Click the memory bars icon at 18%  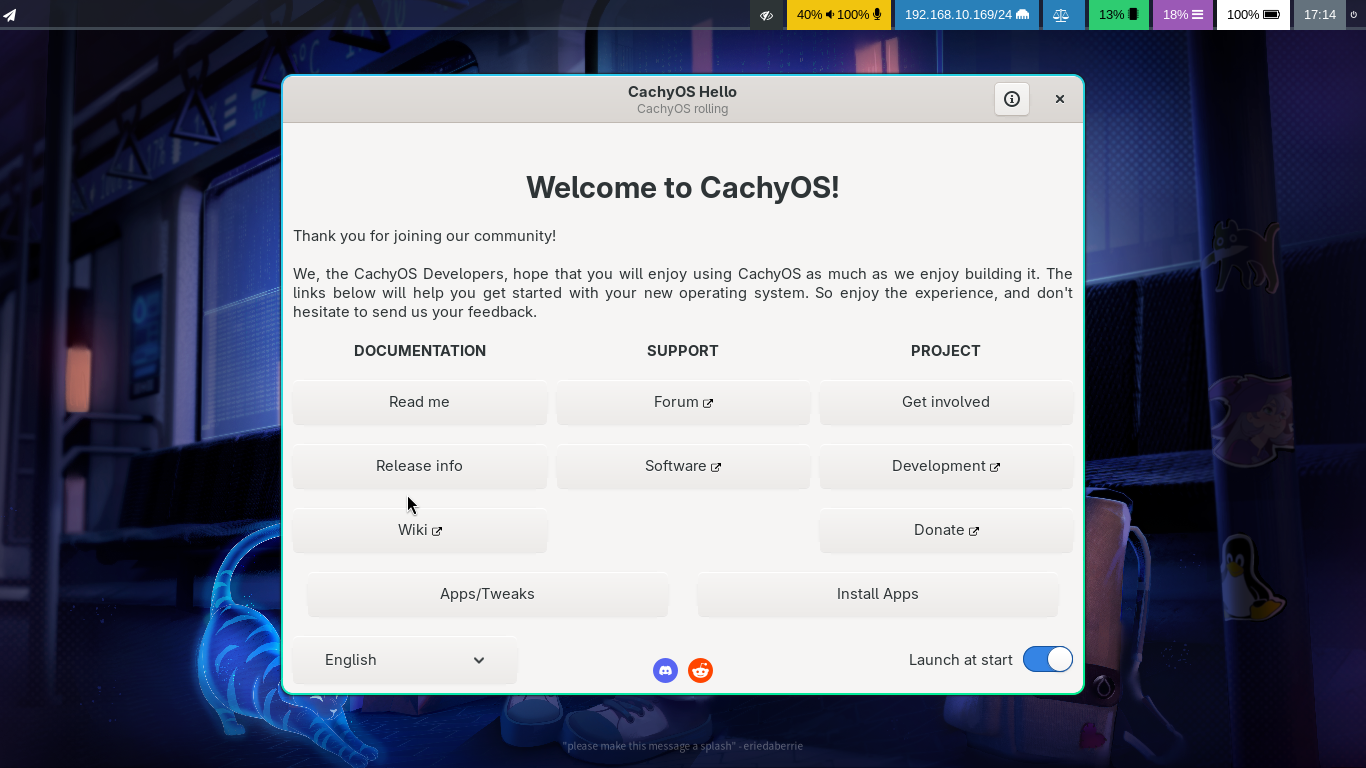[1197, 15]
